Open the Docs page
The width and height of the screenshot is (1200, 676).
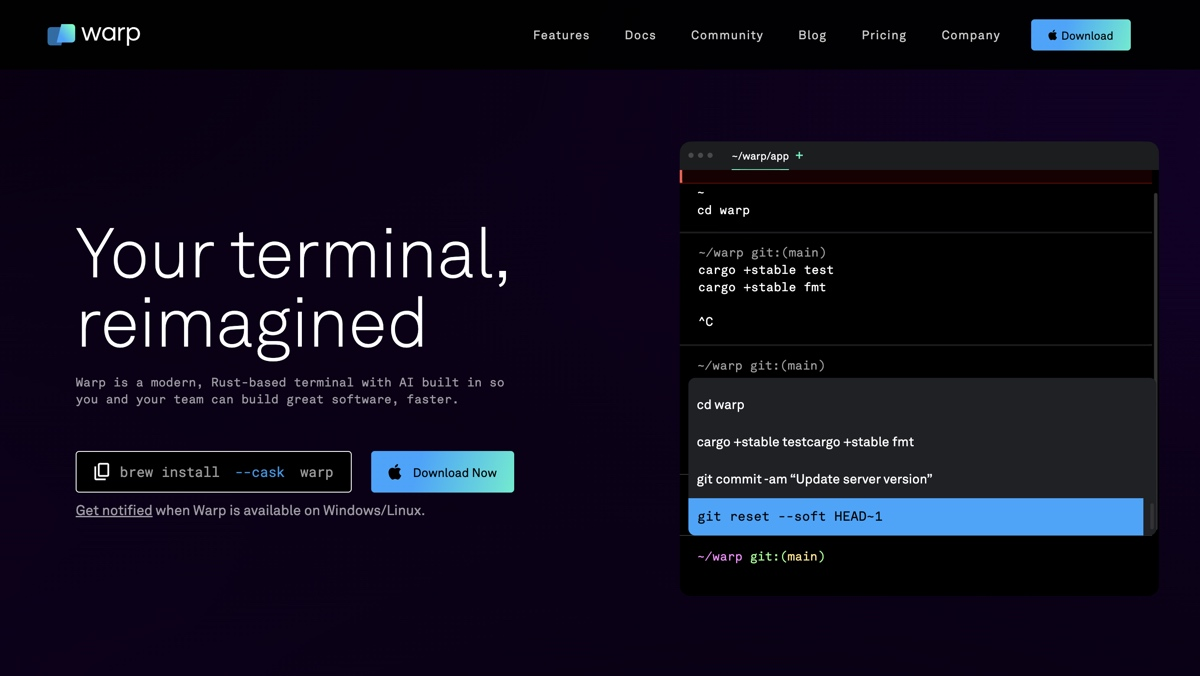tap(640, 35)
